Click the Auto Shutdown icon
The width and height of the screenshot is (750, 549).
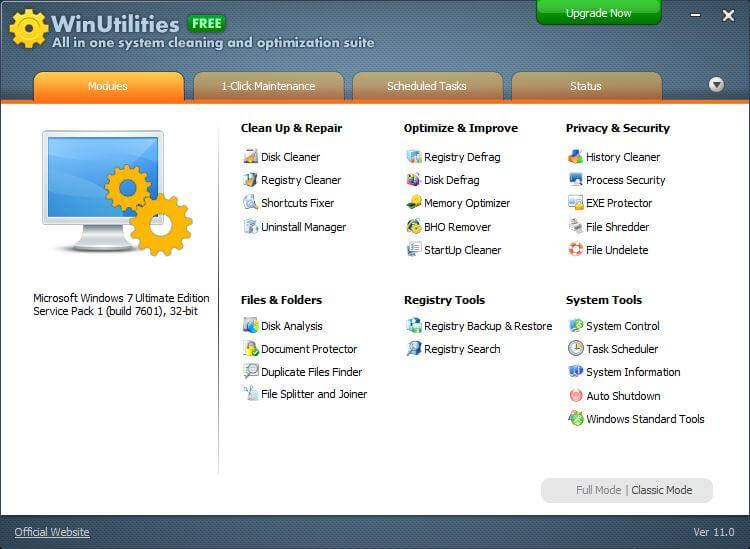(x=575, y=396)
